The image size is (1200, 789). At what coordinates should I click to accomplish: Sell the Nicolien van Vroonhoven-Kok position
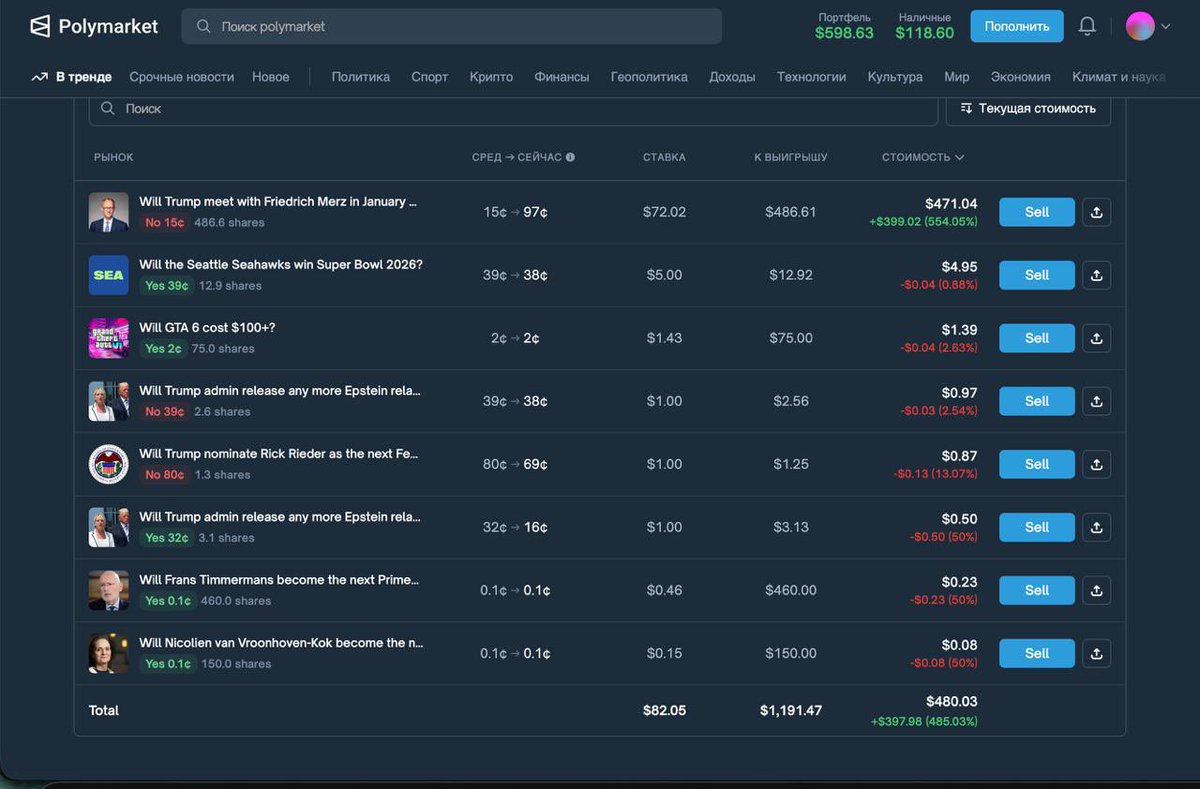pos(1037,653)
